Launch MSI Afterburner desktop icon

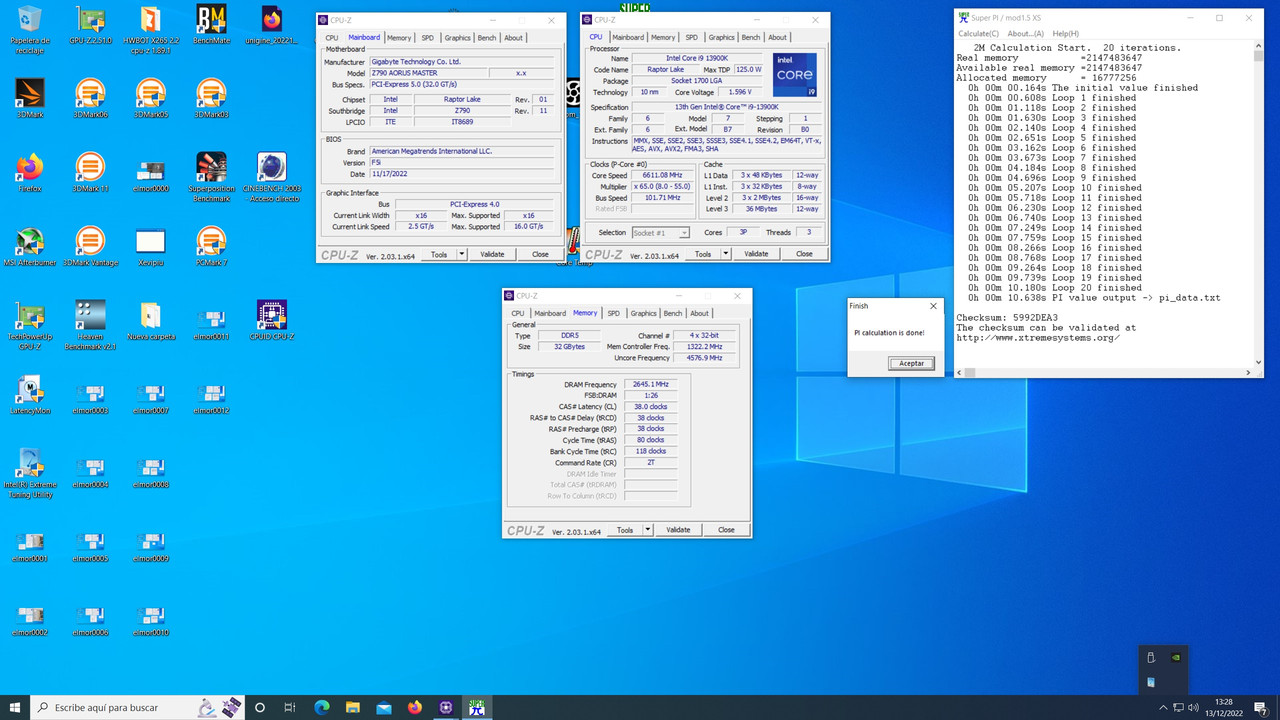click(x=30, y=246)
